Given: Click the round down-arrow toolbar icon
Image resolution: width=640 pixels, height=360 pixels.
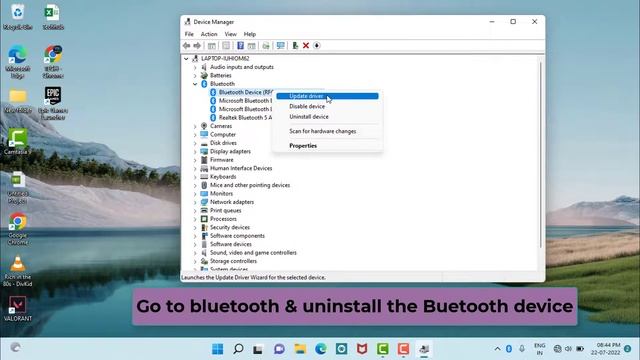Looking at the screenshot, I should point(317,46).
